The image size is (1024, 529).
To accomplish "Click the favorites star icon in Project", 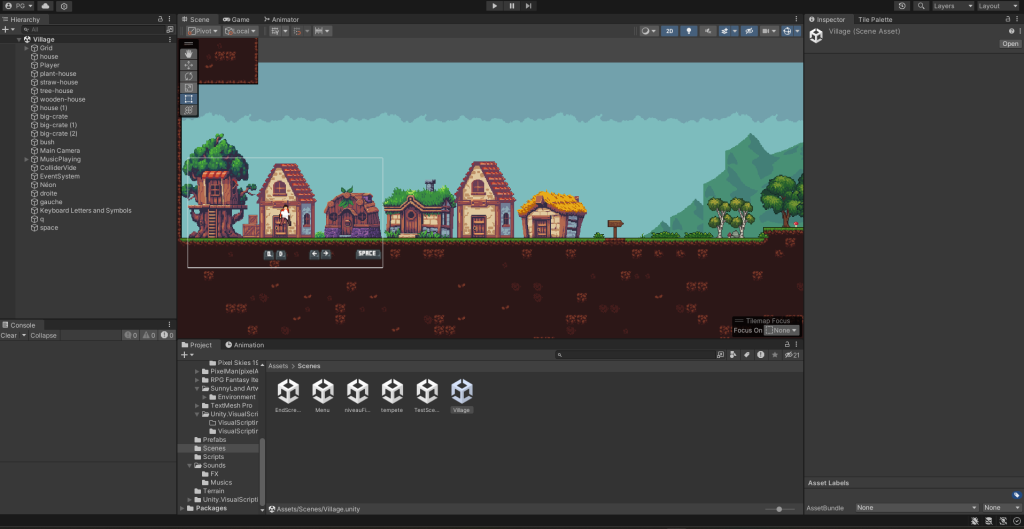I will coord(775,355).
